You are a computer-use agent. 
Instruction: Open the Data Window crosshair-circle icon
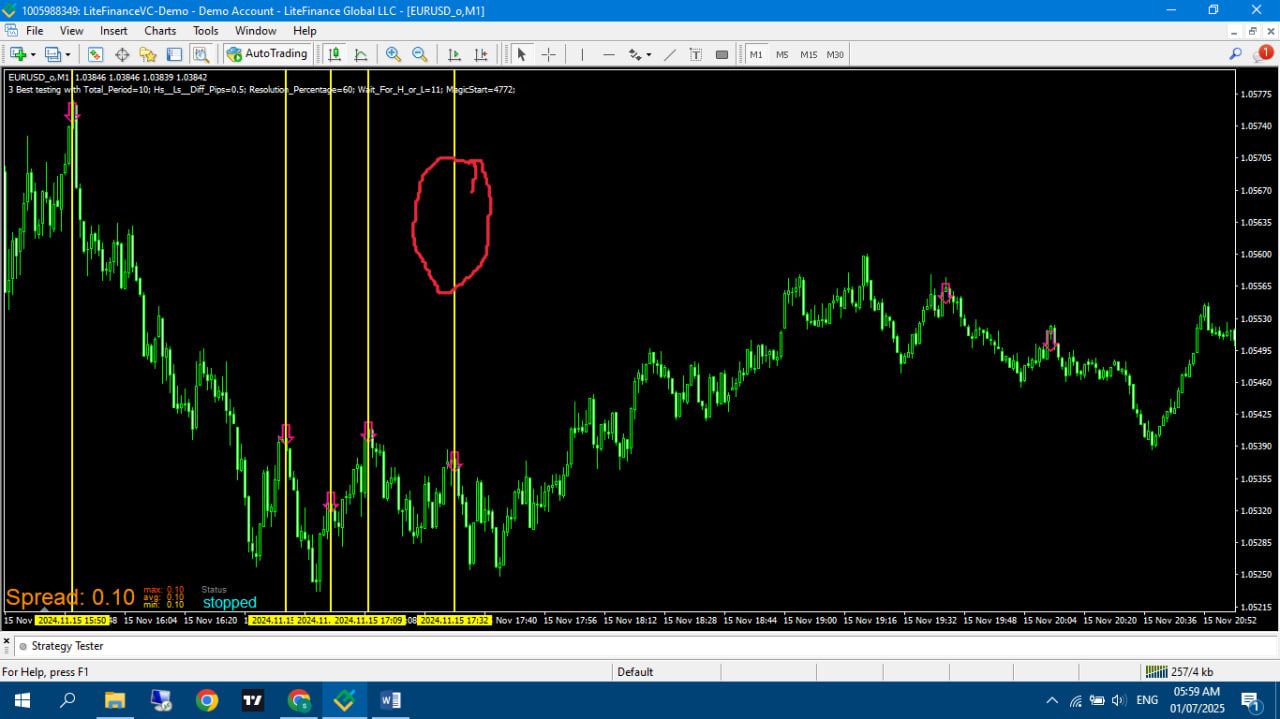[122, 54]
